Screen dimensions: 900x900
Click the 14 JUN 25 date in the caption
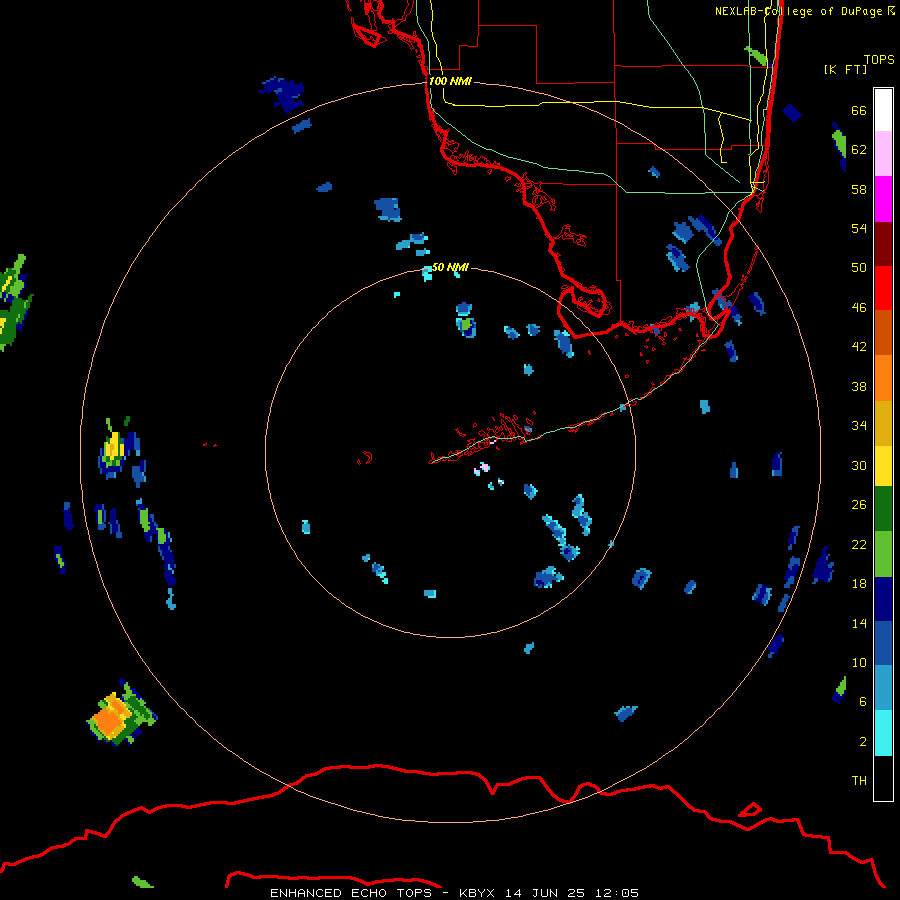[x=545, y=893]
